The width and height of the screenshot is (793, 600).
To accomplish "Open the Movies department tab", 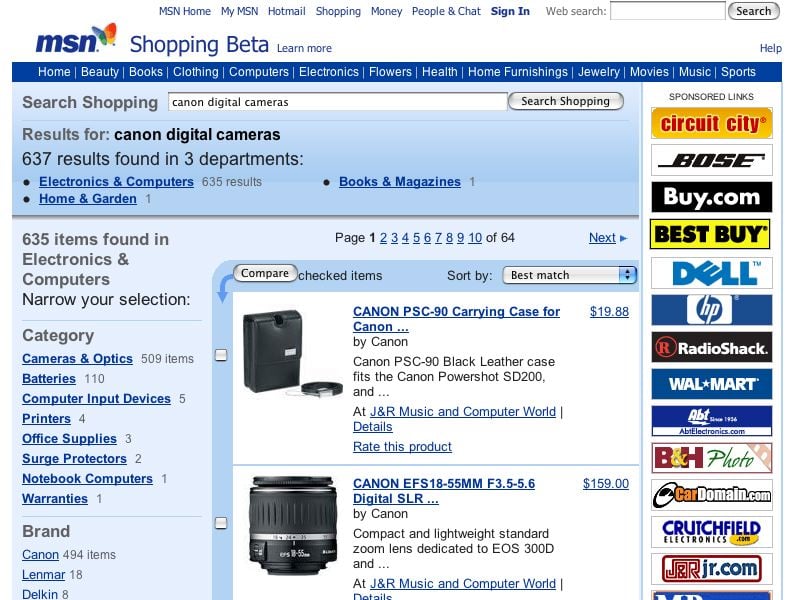I will pyautogui.click(x=649, y=72).
